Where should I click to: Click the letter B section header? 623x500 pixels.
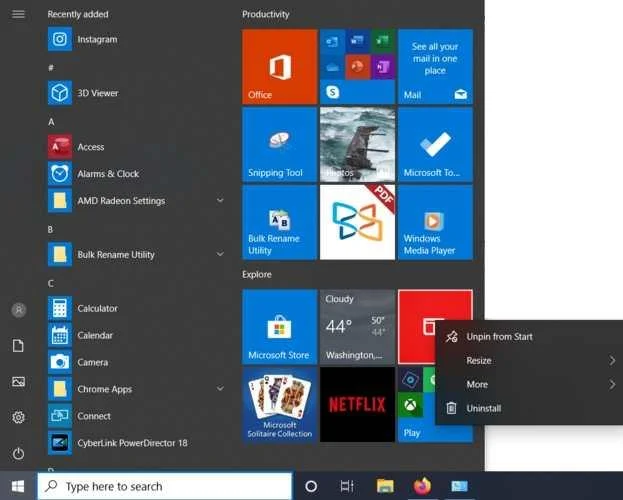[x=50, y=229]
